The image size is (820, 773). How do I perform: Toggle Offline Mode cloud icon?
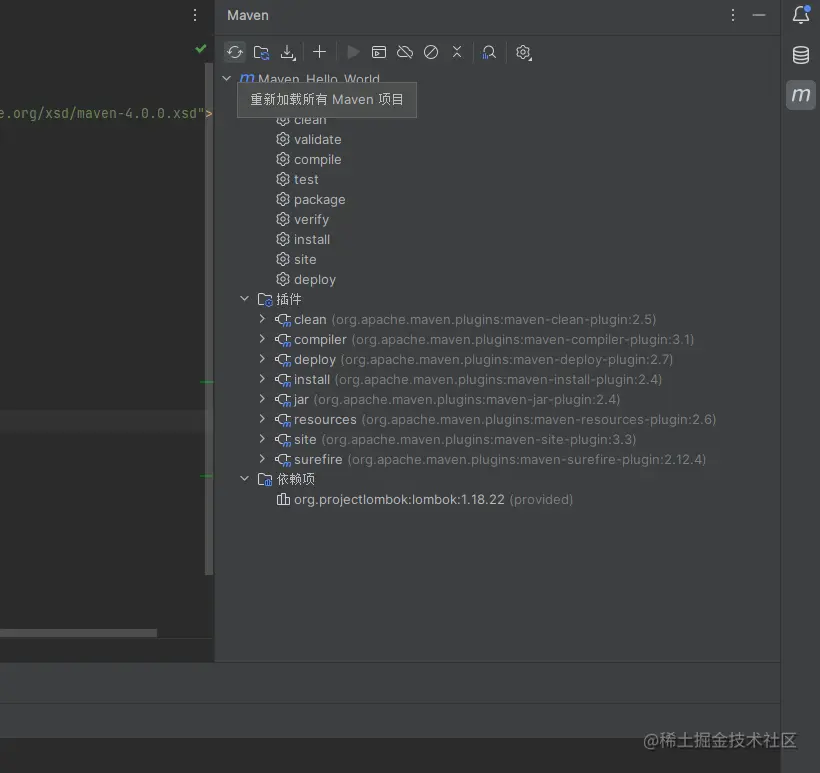point(405,52)
